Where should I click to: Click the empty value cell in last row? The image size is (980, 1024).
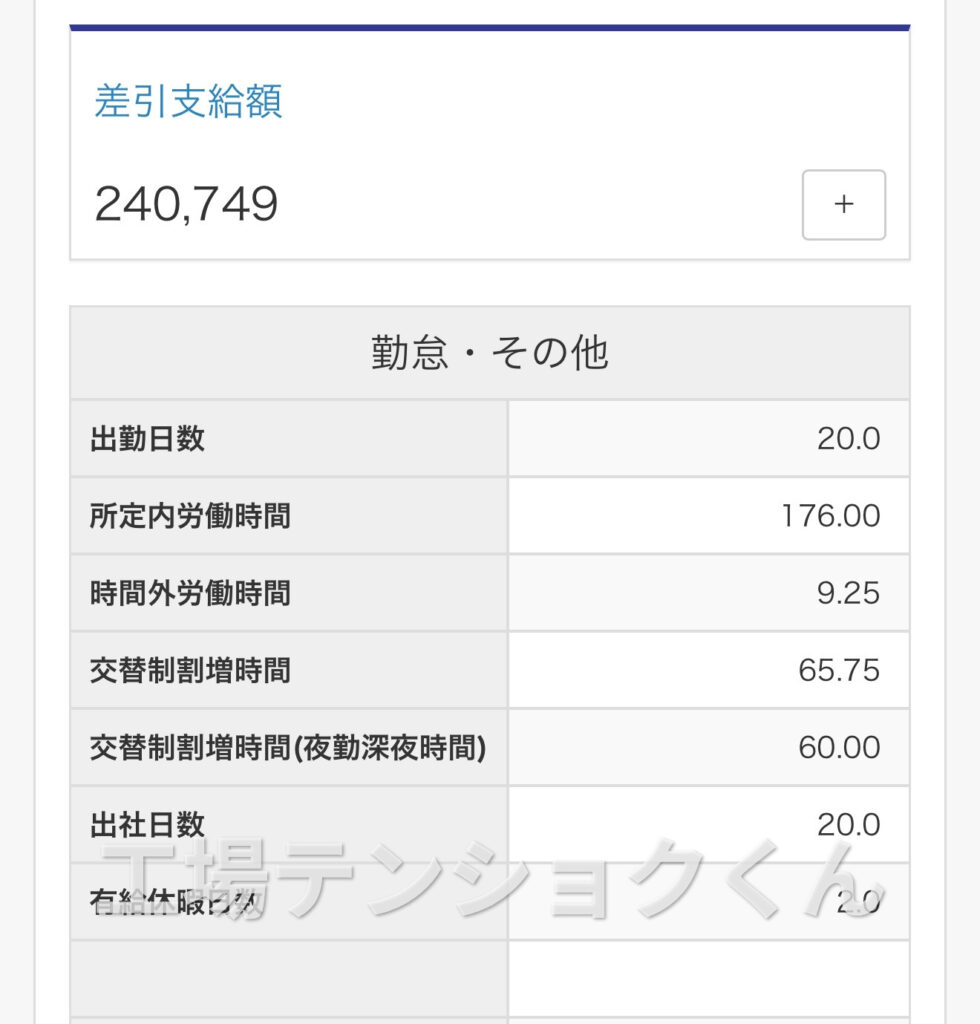point(709,978)
